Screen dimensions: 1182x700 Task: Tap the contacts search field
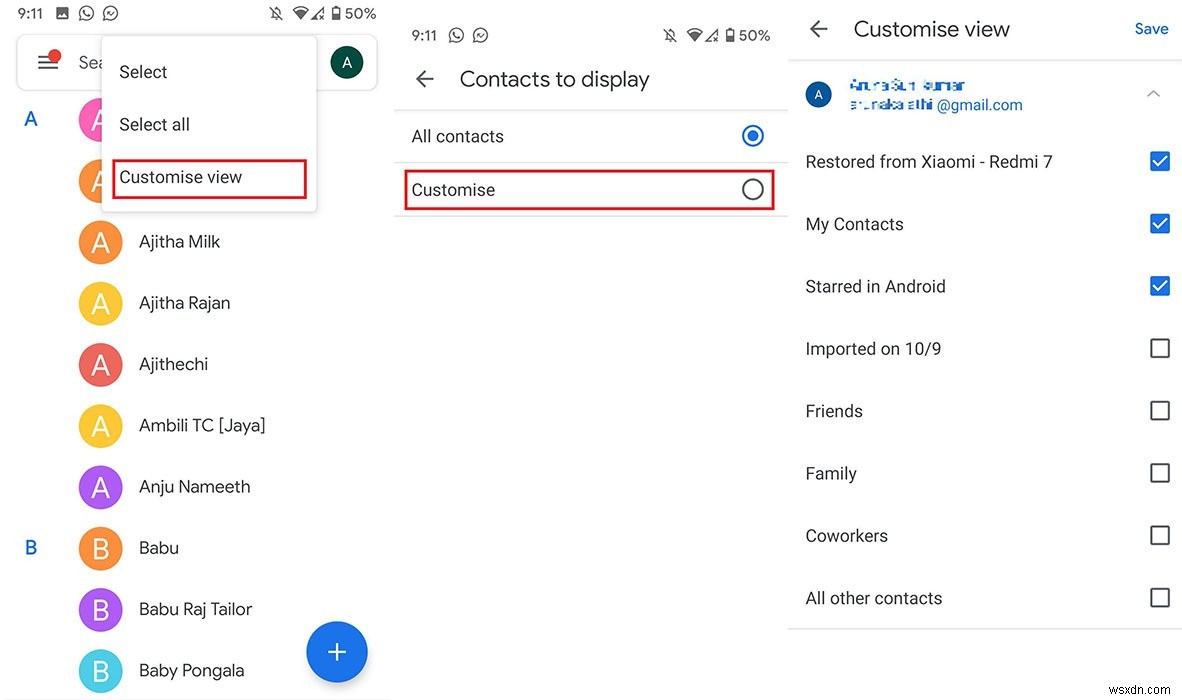pos(90,61)
